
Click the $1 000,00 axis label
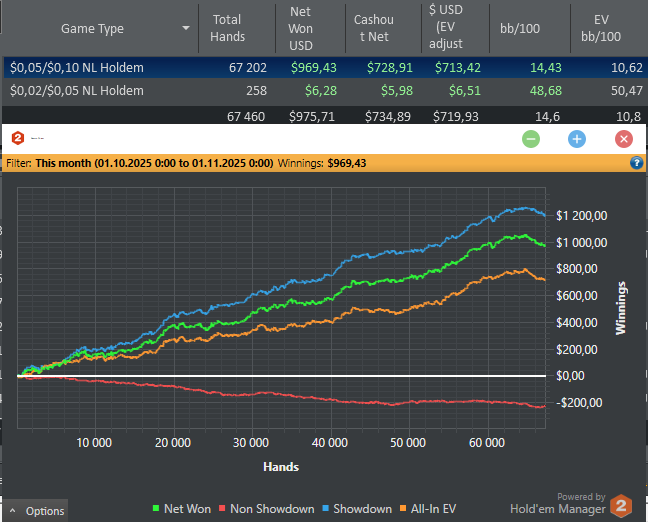point(582,242)
